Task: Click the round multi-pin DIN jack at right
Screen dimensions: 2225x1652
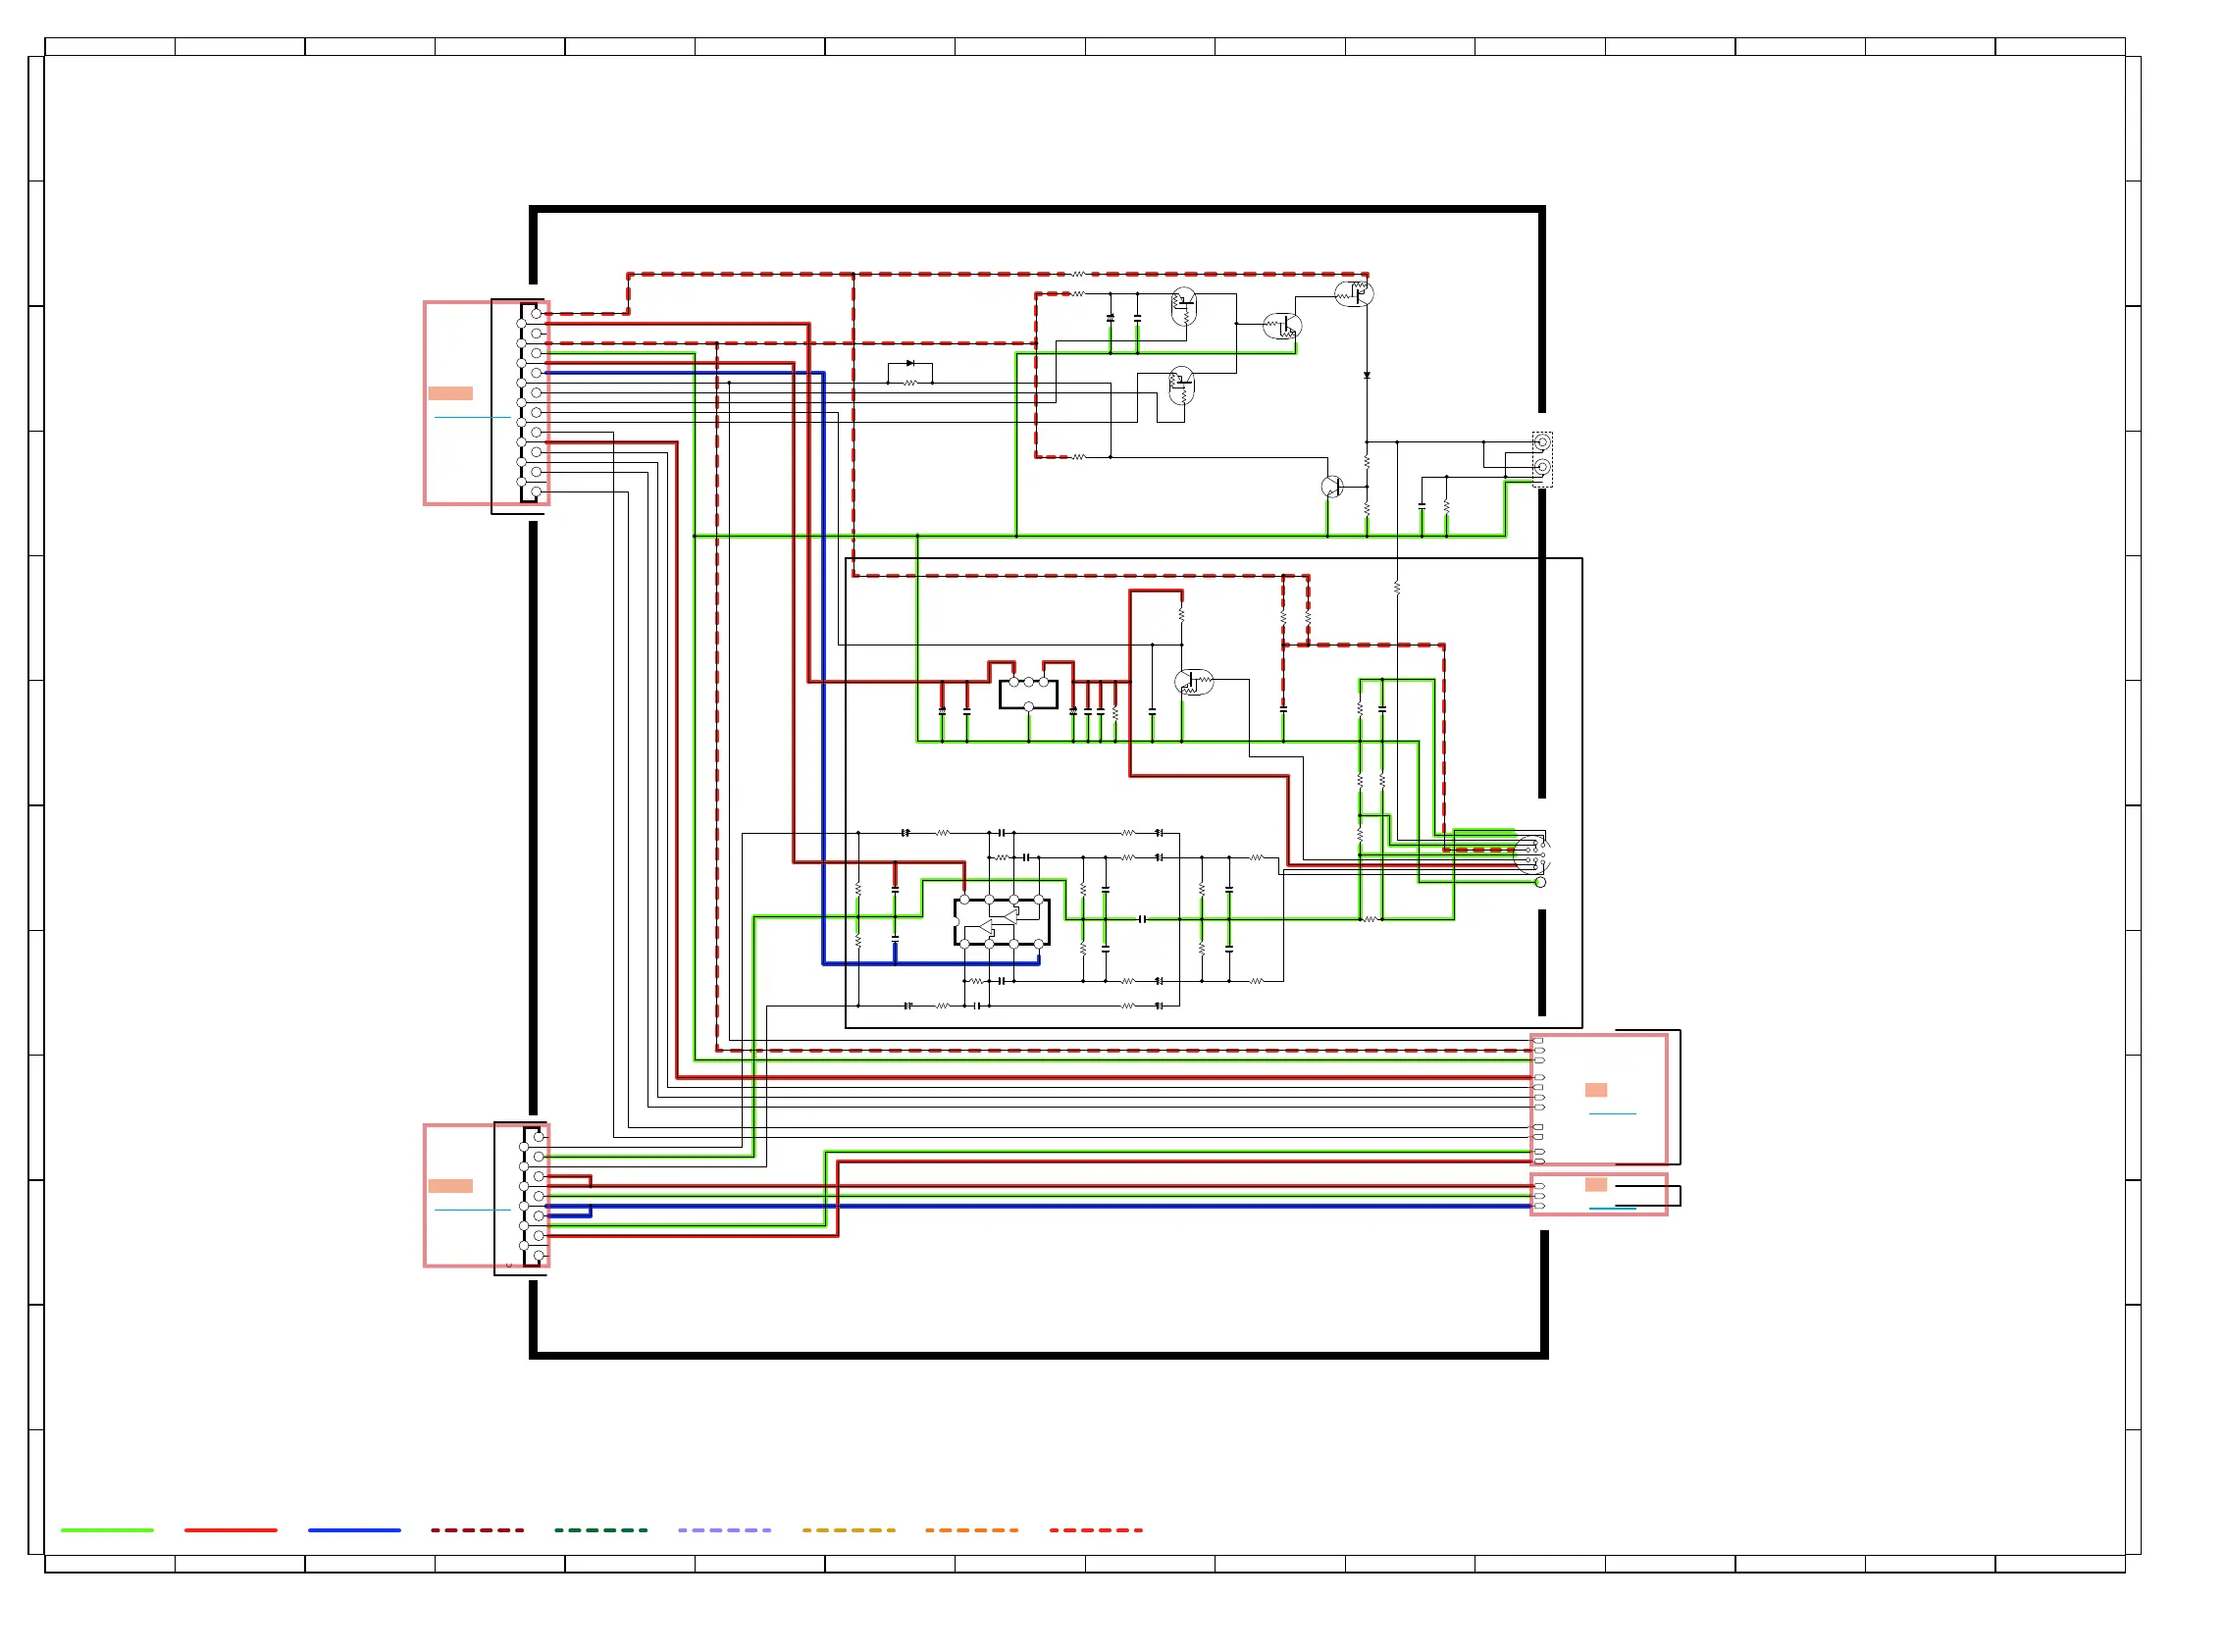Action: (1530, 855)
